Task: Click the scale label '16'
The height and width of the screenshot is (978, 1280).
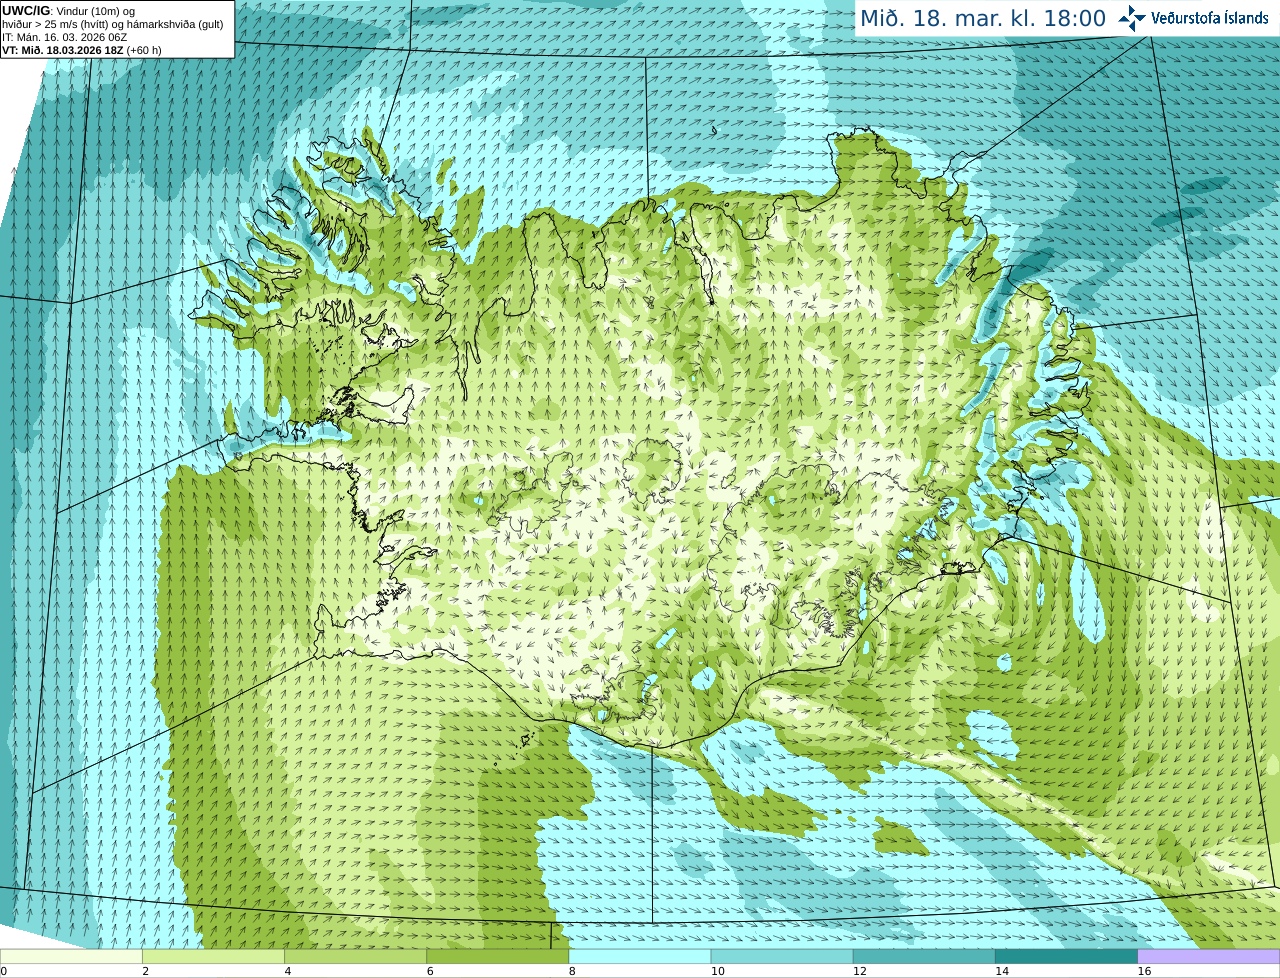Action: 1144,971
